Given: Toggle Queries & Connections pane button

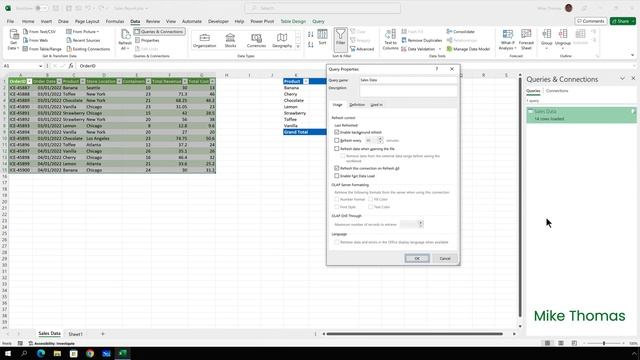Looking at the screenshot, I should (159, 31).
